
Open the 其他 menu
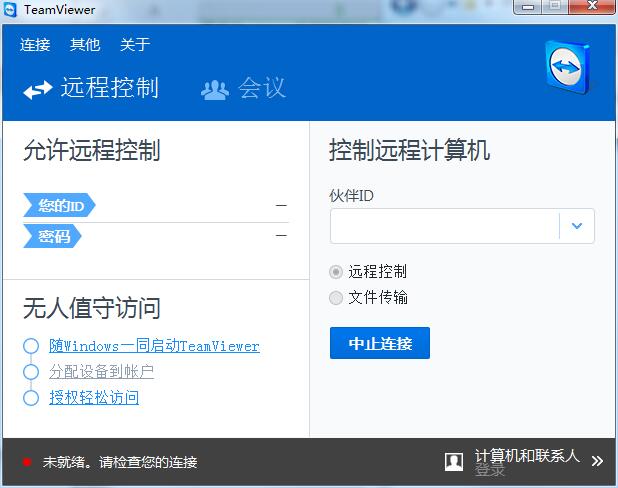[85, 45]
